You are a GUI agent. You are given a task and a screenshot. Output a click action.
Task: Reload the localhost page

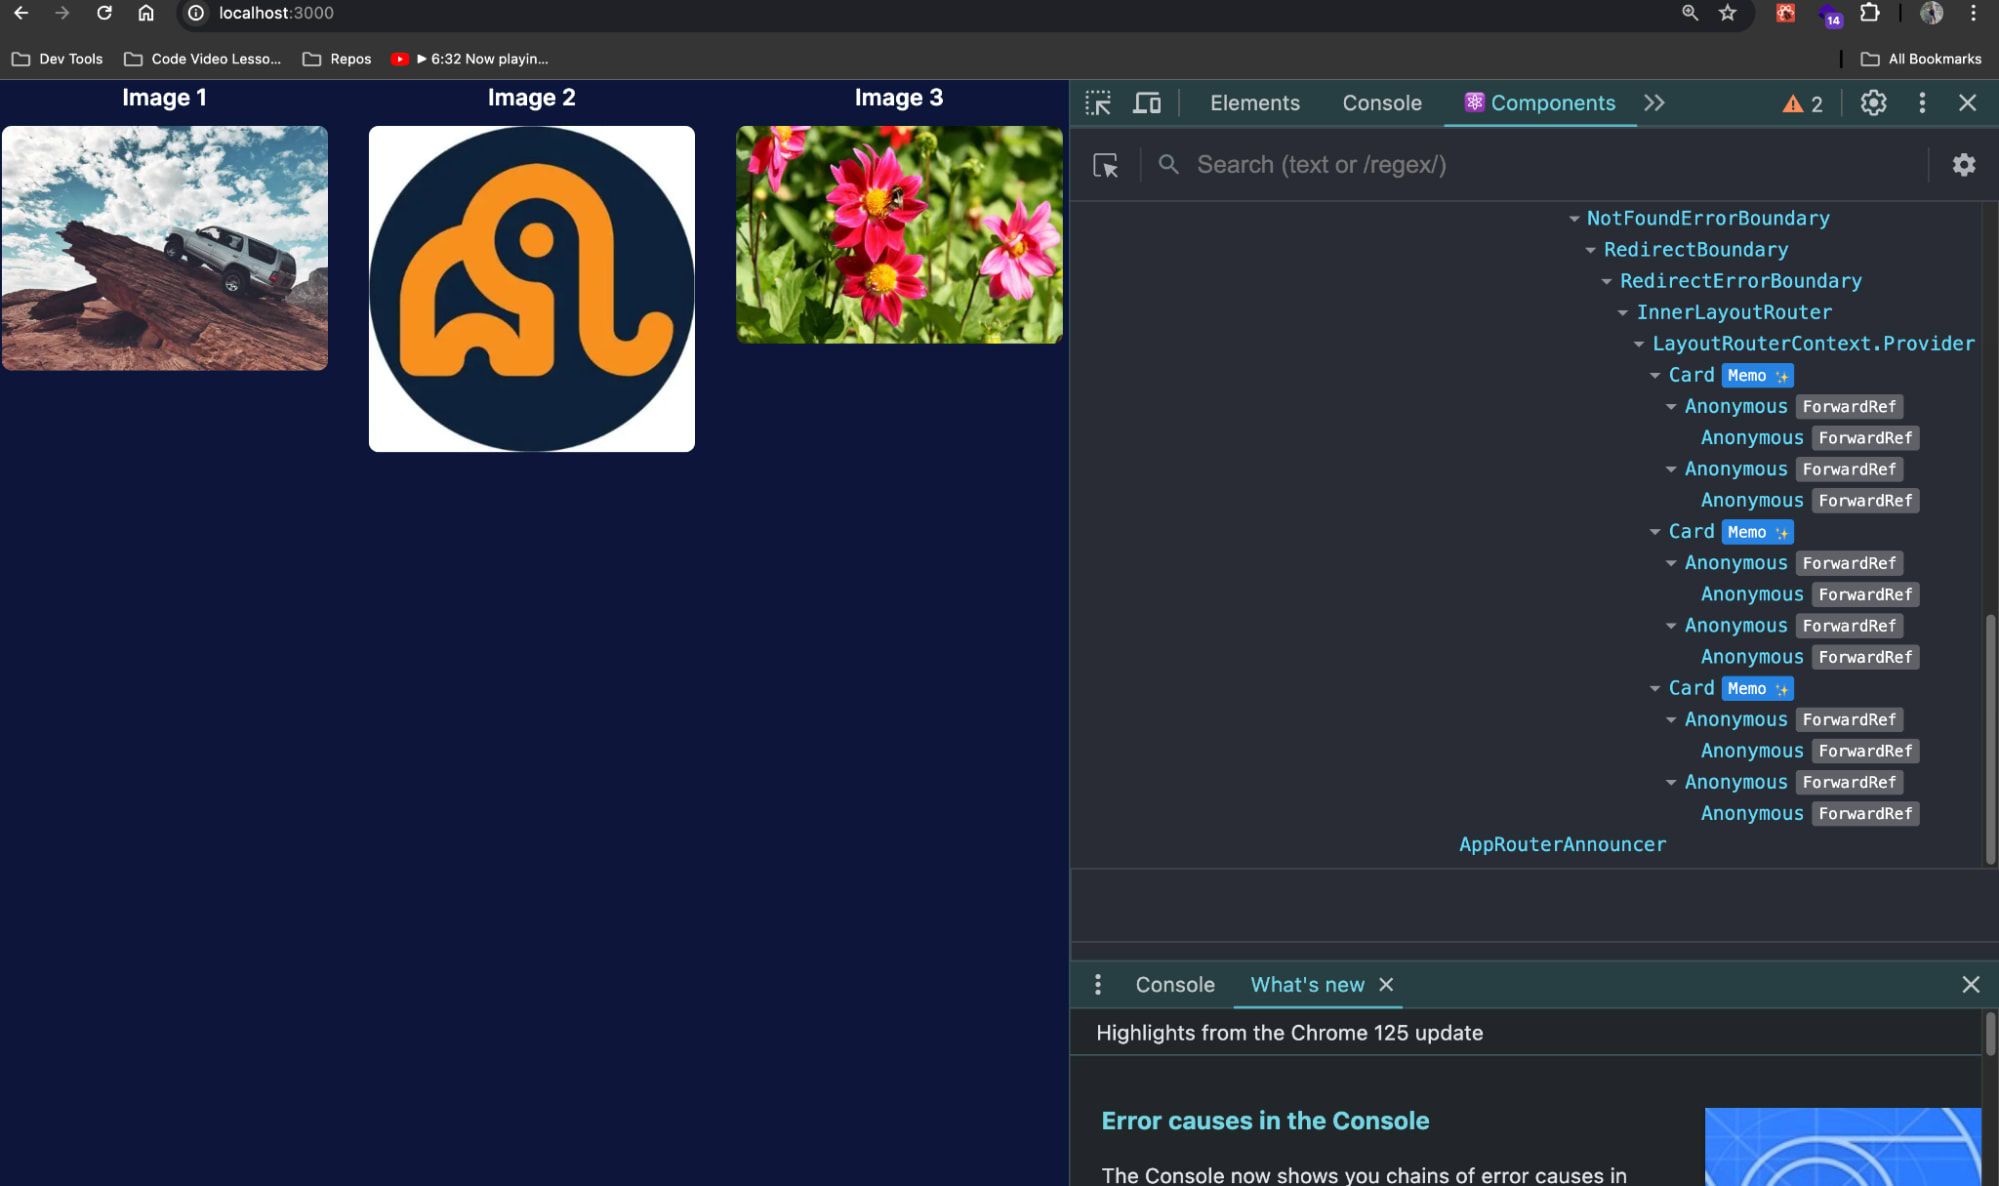coord(104,13)
